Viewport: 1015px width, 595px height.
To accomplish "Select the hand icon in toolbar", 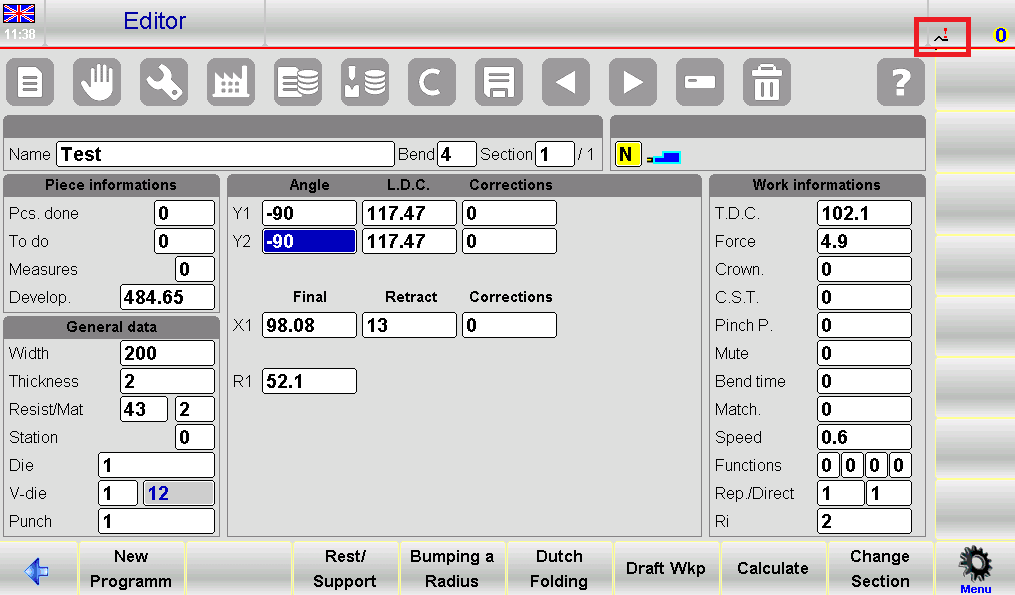I will [x=97, y=83].
